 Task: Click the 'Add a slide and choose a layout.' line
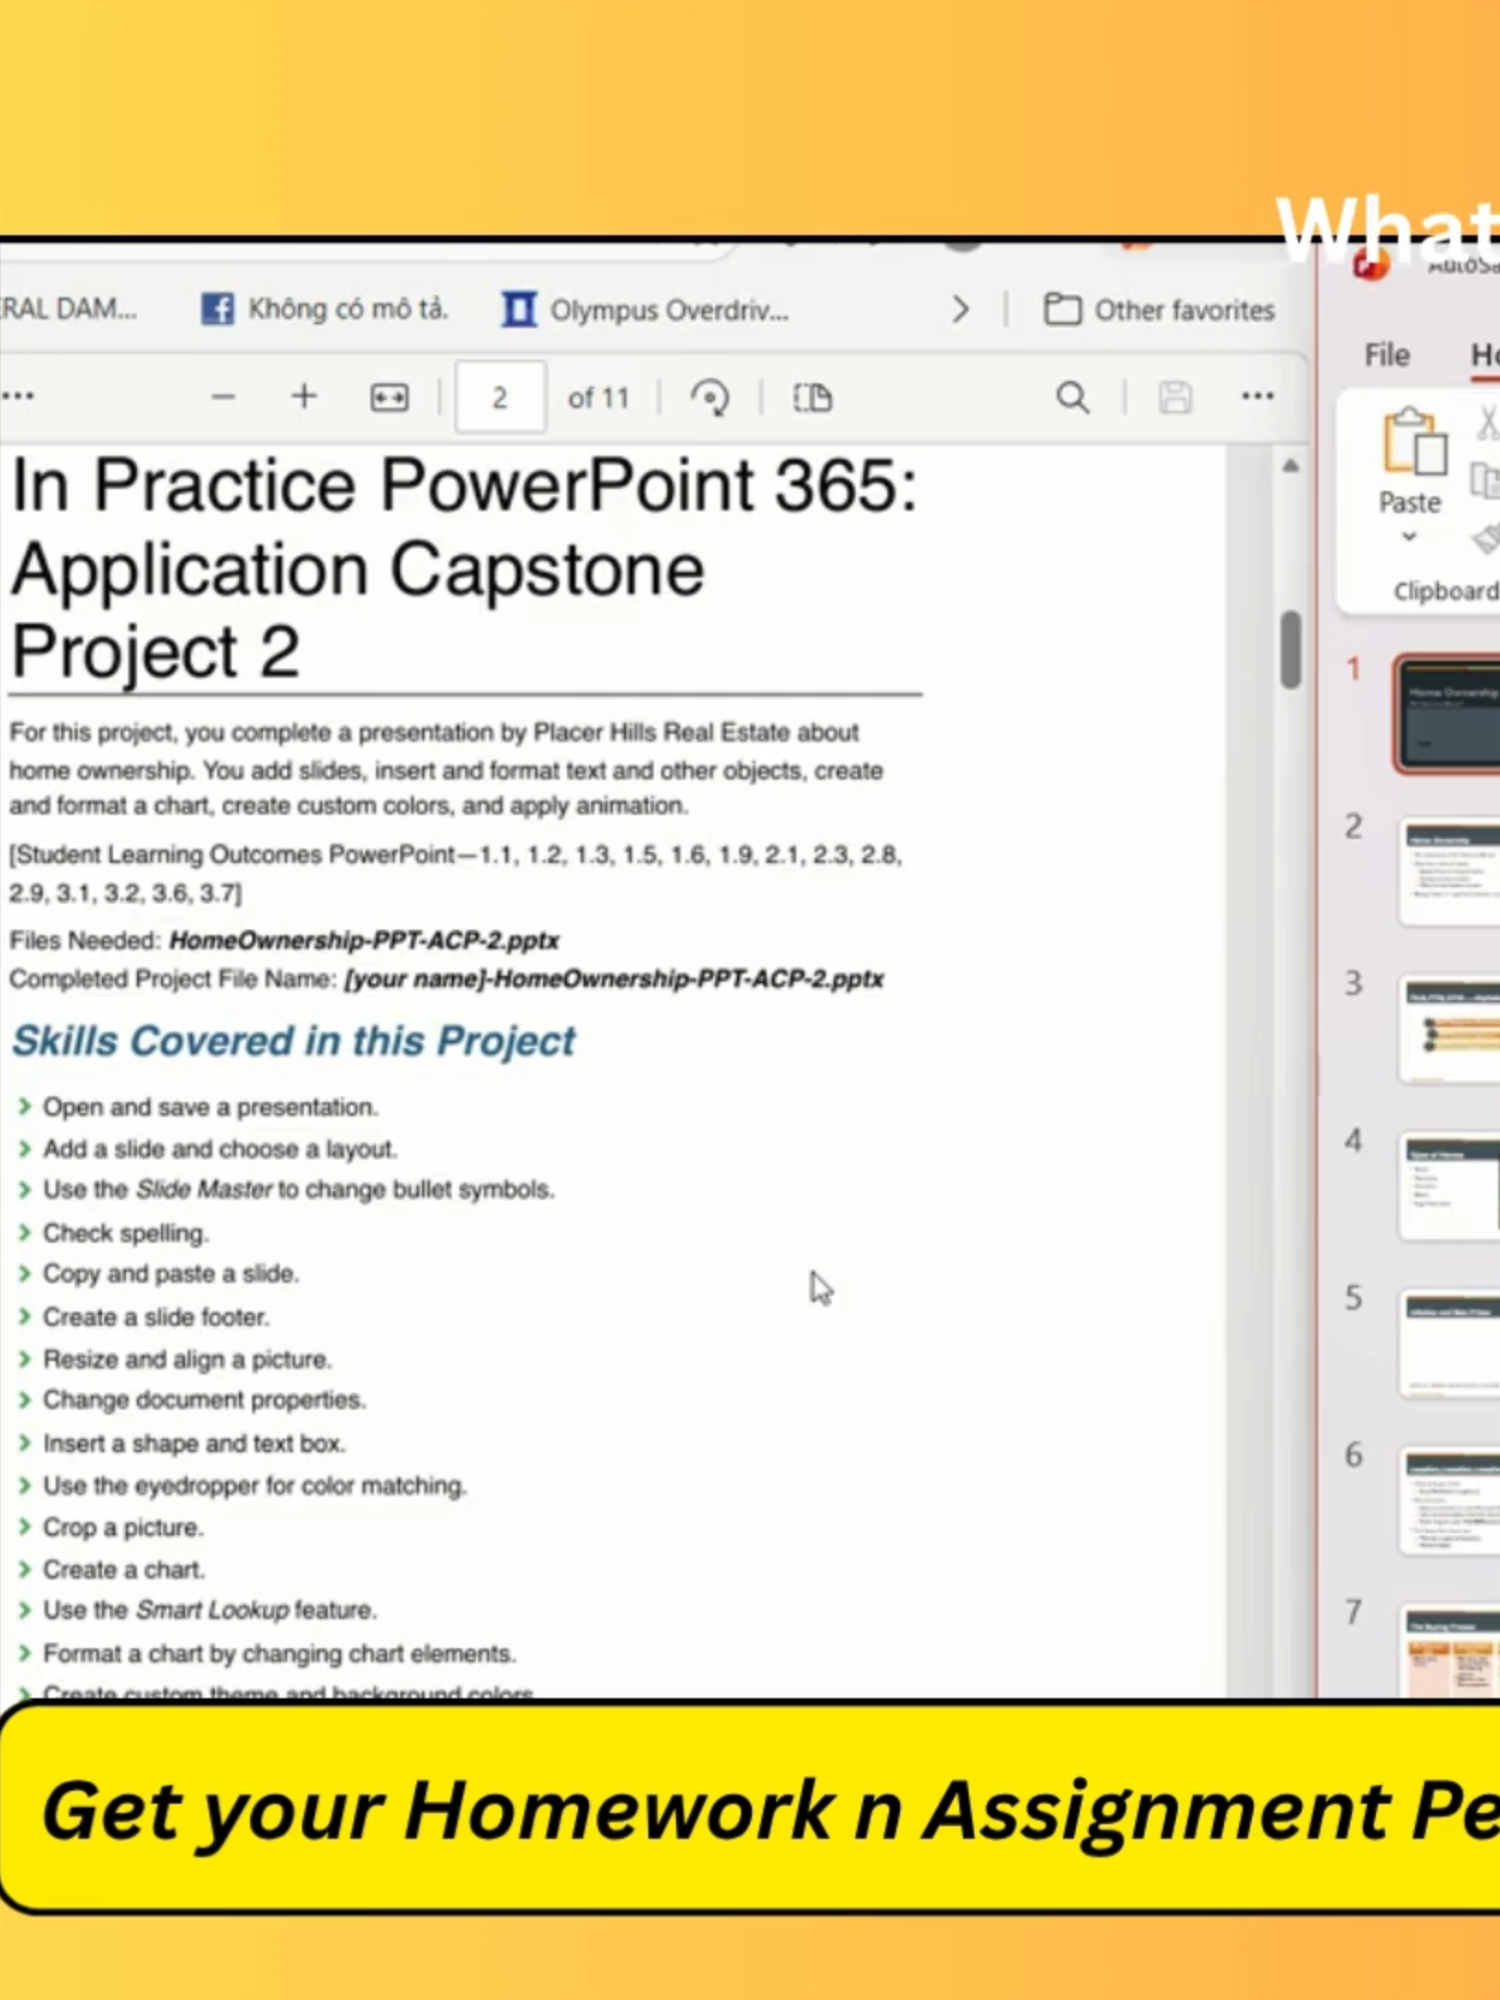coord(220,1149)
